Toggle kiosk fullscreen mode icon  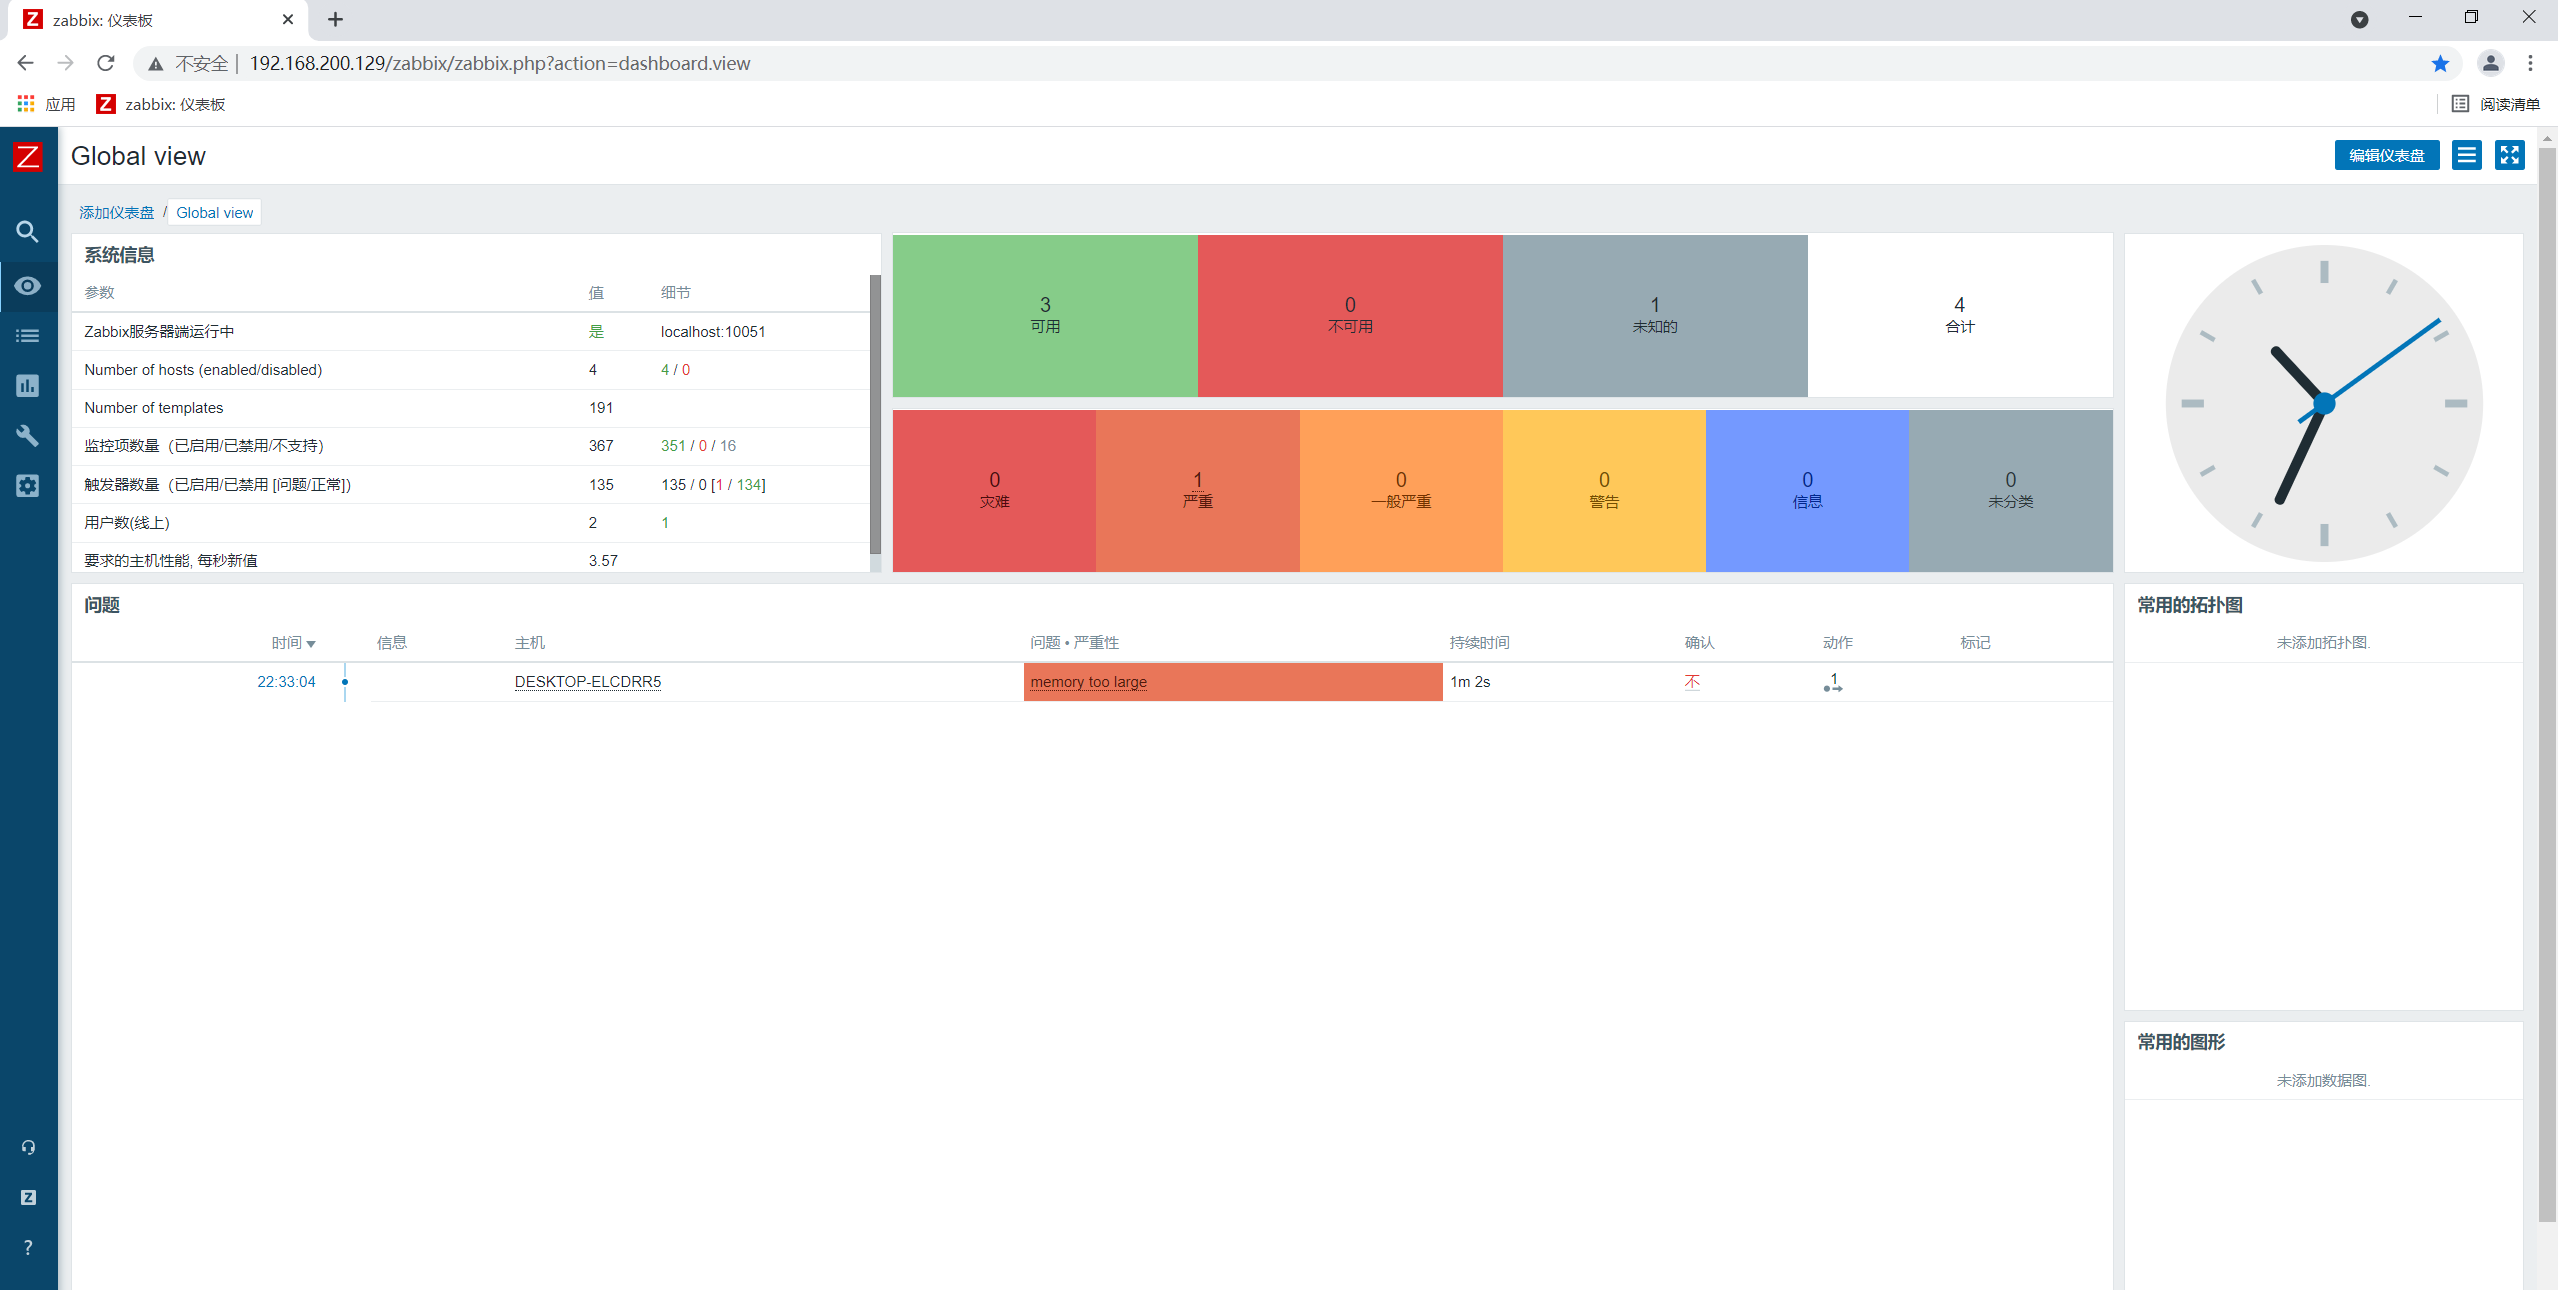[2509, 155]
